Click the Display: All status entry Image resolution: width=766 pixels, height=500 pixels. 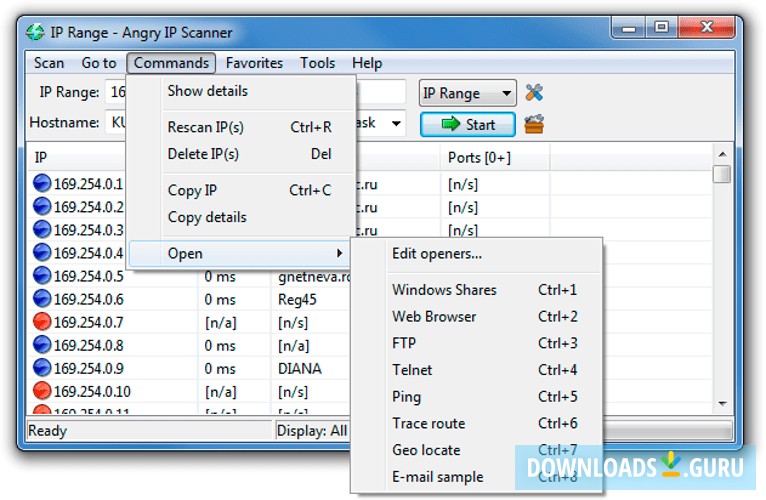(x=312, y=431)
